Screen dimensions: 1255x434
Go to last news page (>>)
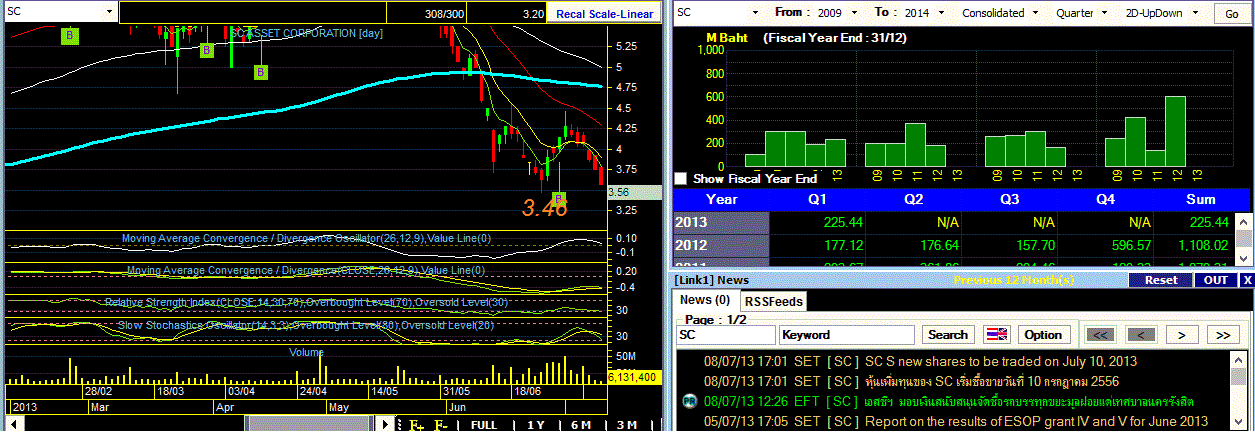(x=1223, y=335)
